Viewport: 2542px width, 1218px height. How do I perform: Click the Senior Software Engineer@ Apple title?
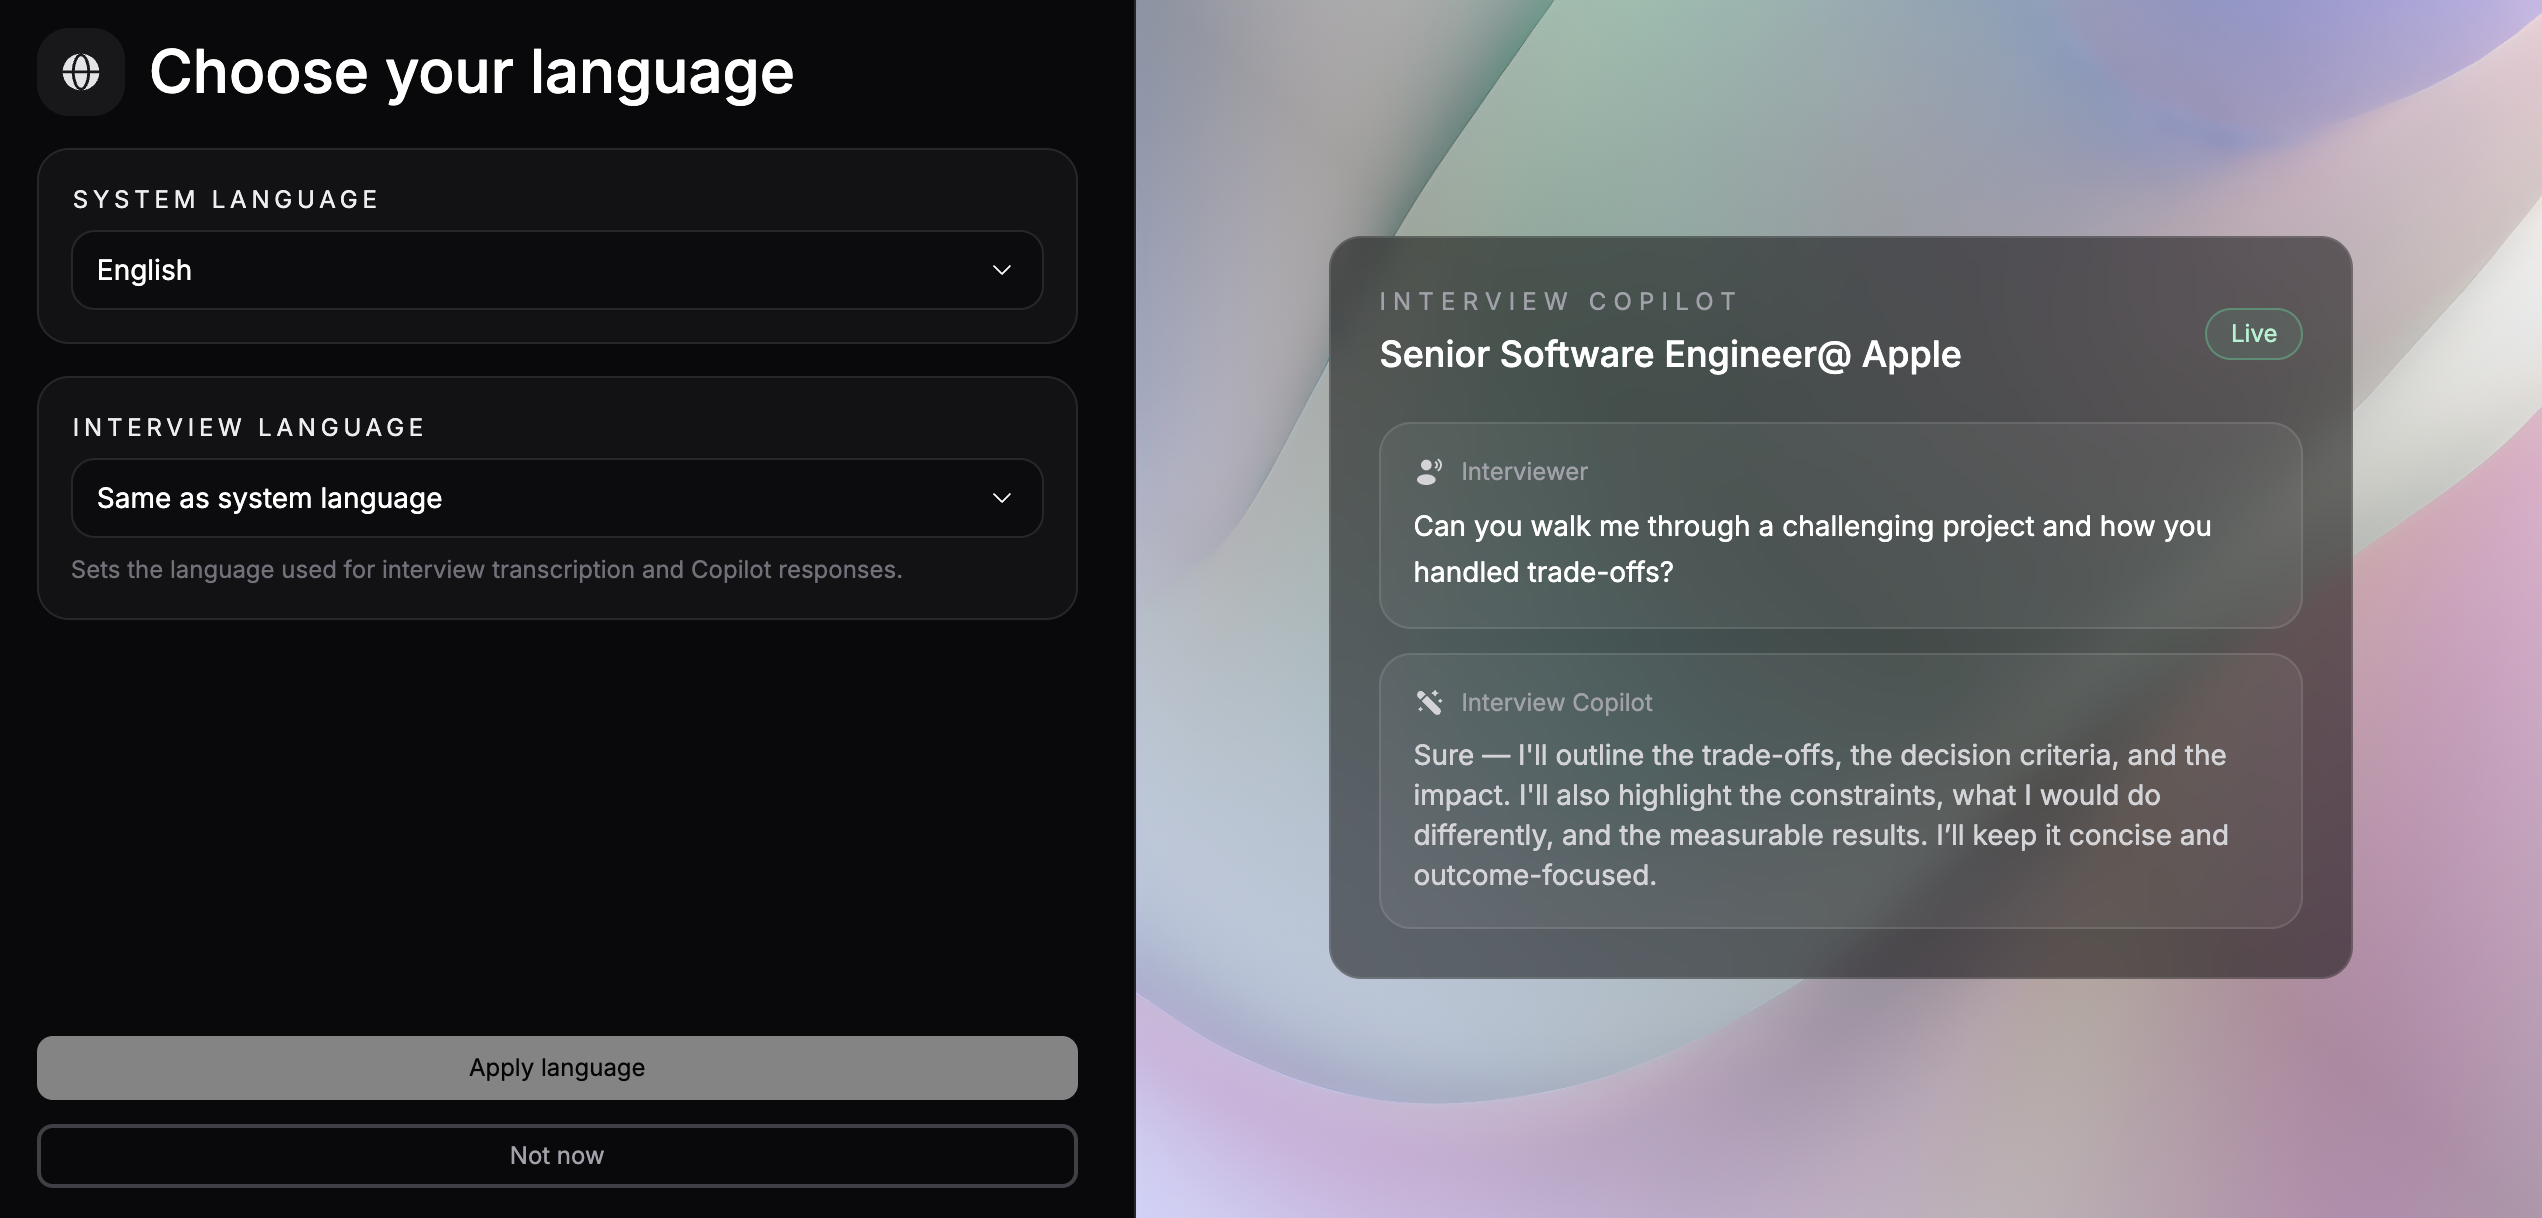(1670, 353)
